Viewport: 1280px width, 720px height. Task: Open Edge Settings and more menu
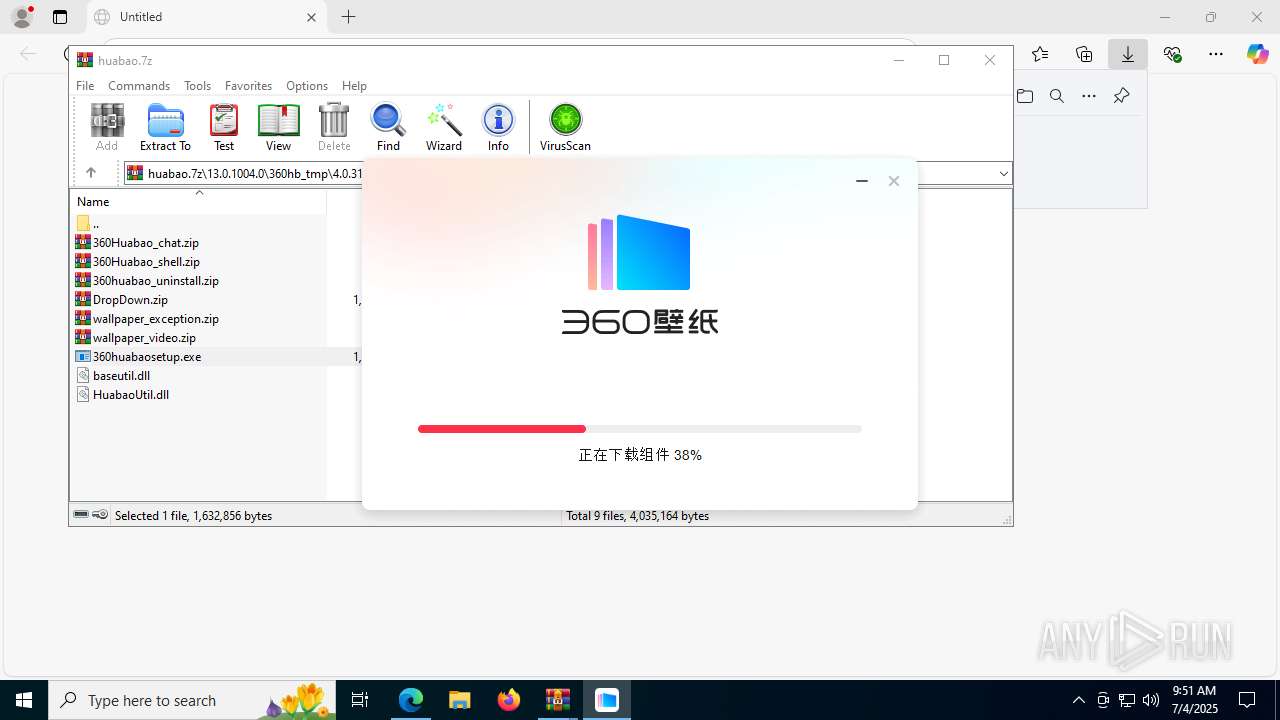1216,54
